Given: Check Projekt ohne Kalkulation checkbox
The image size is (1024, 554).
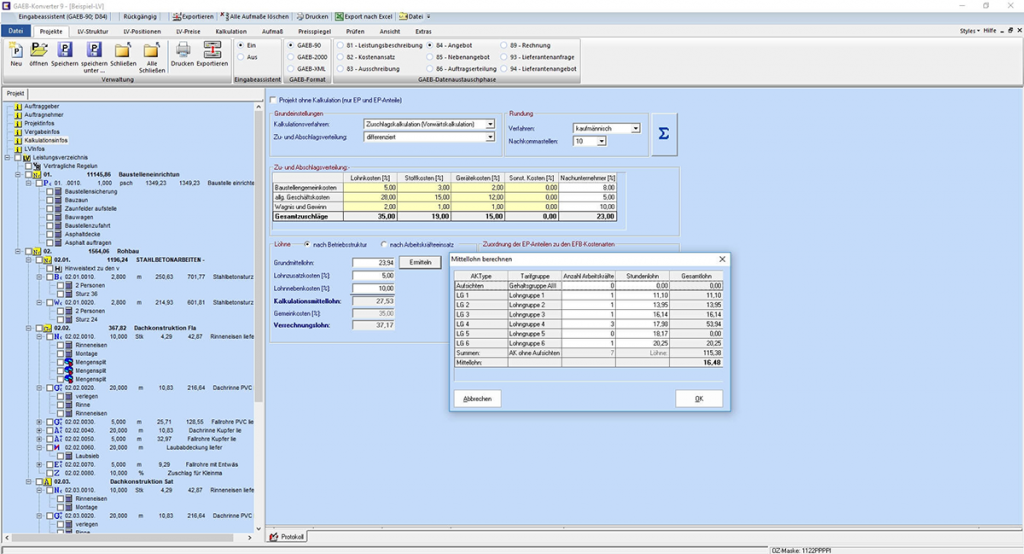Looking at the screenshot, I should [274, 101].
